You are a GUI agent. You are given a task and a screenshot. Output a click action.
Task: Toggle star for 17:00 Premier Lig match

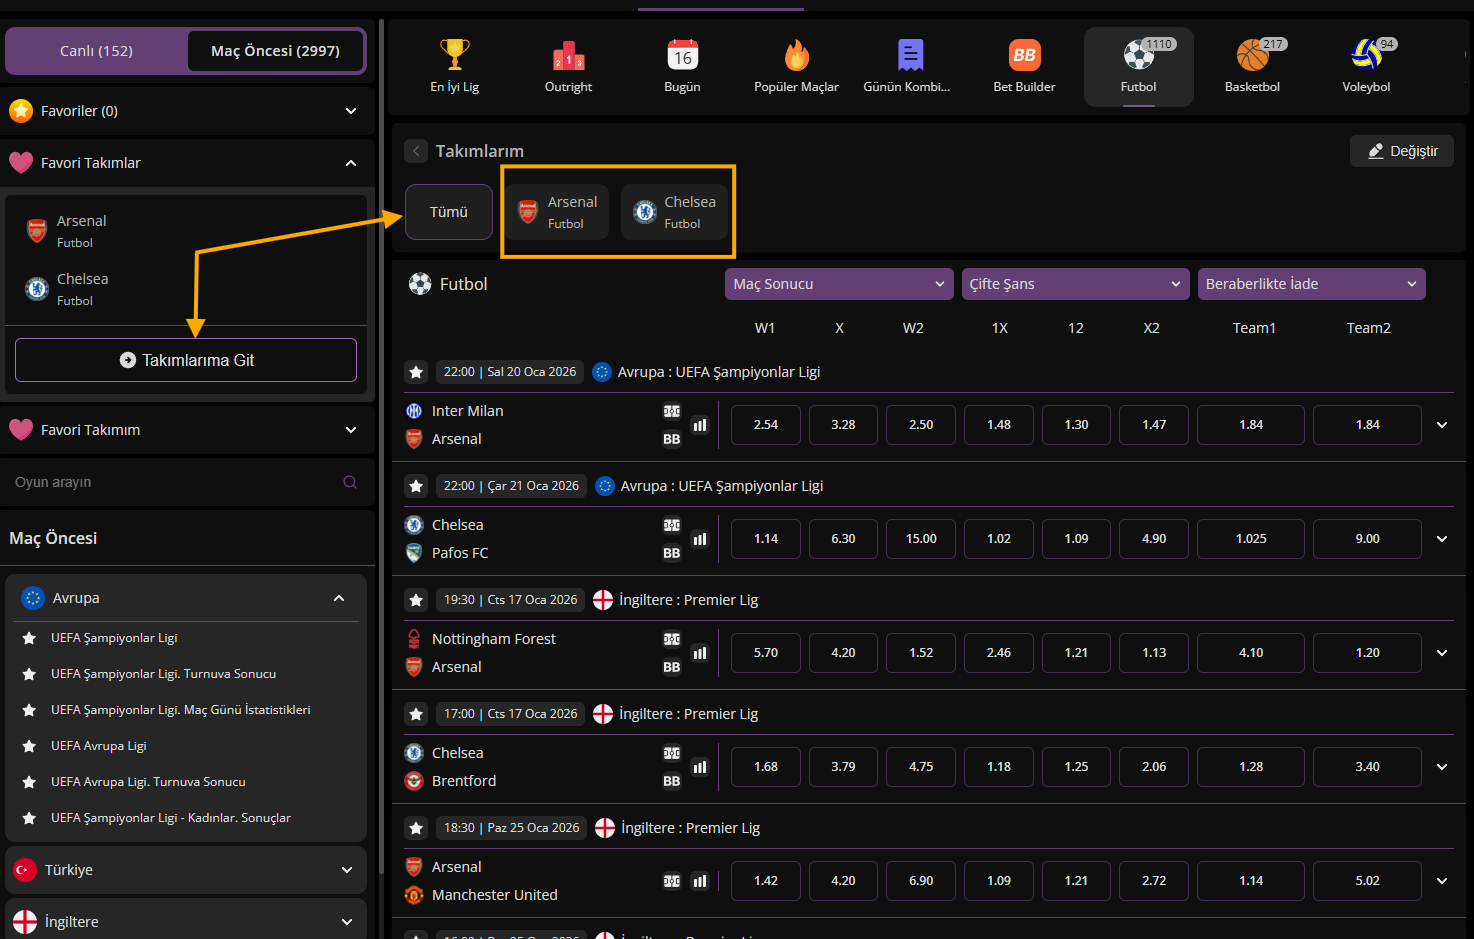click(416, 714)
